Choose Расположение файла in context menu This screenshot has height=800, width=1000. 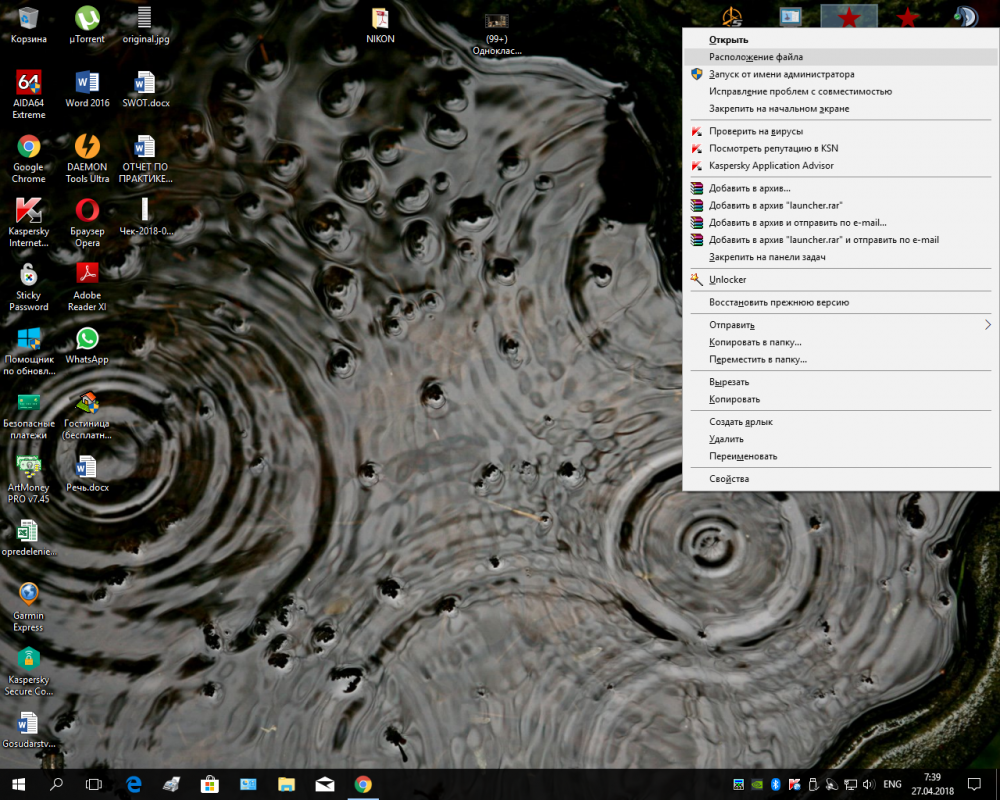pos(756,57)
